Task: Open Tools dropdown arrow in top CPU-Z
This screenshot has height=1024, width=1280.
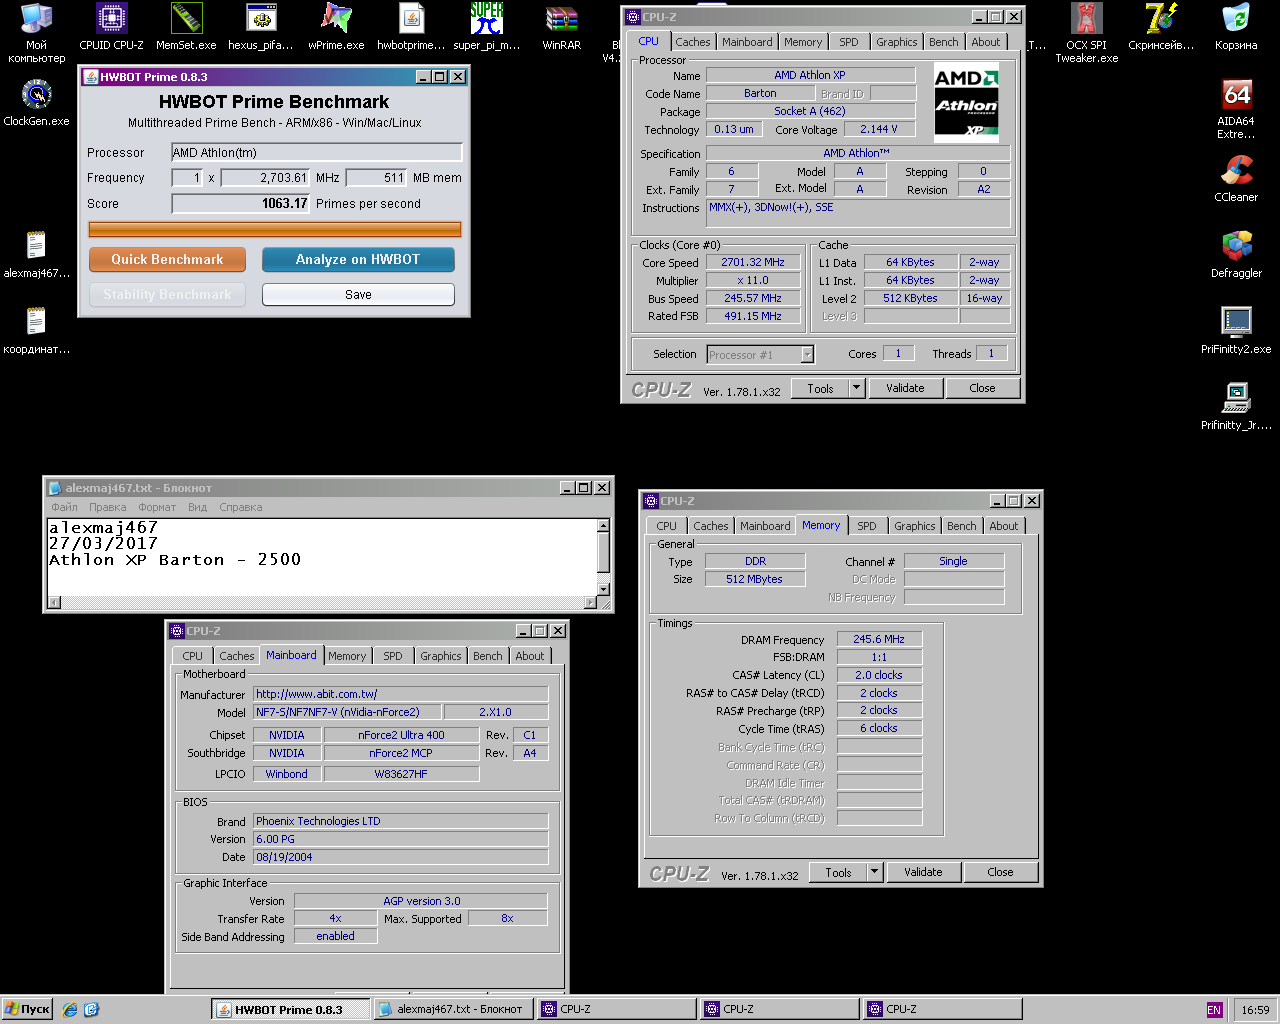Action: click(x=857, y=388)
